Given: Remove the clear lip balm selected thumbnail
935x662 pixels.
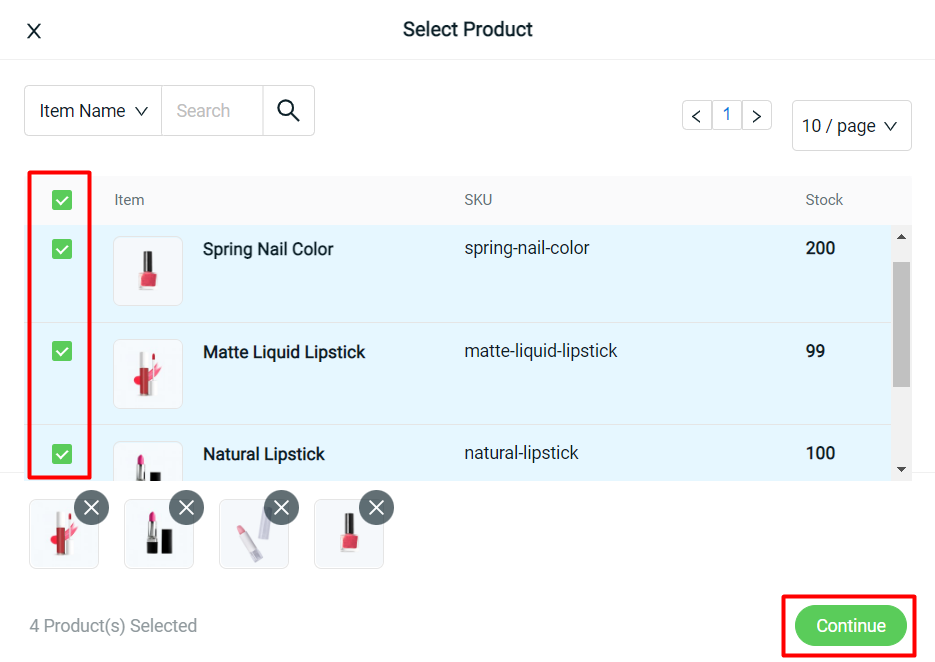Looking at the screenshot, I should 281,508.
